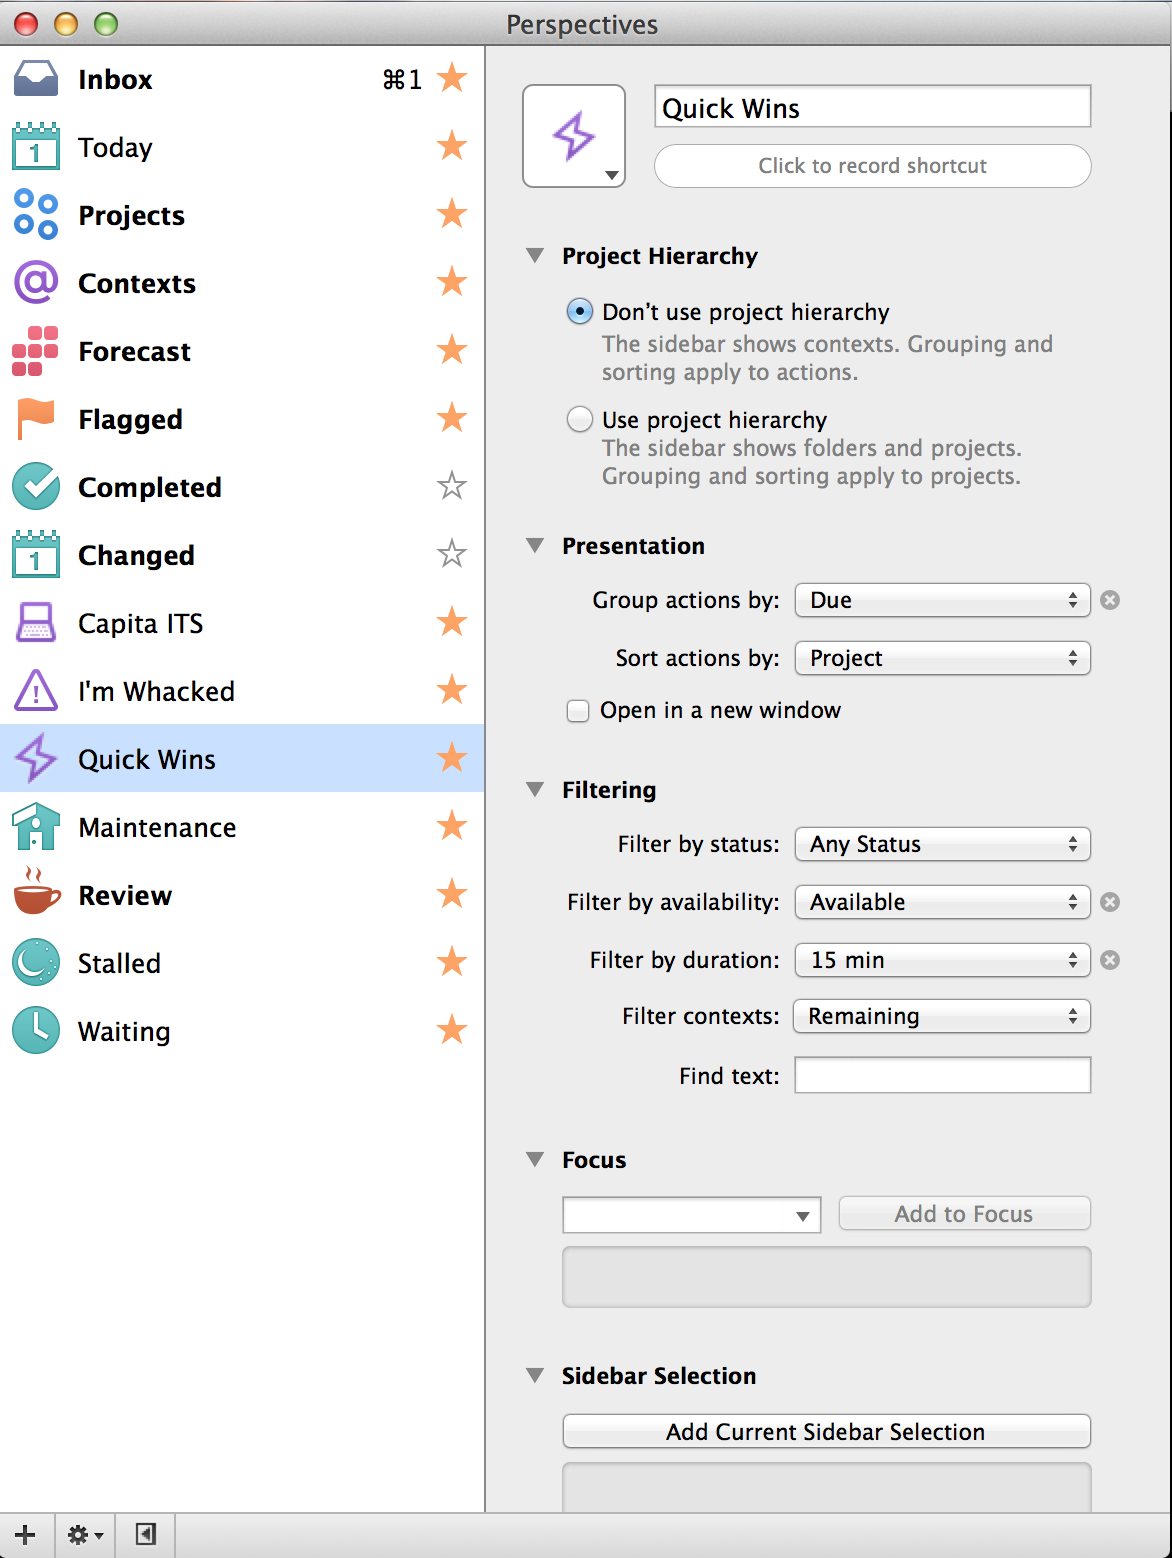Screen dimensions: 1172x1558
Task: Add a new perspective with plus button
Action: tap(26, 1534)
